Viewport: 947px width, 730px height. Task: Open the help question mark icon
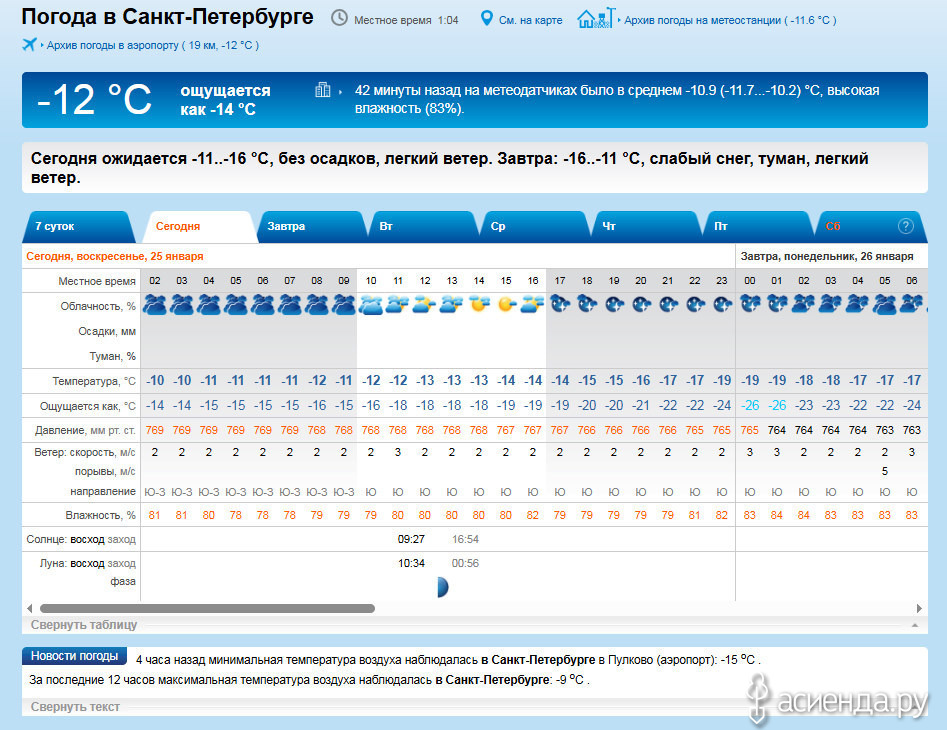pyautogui.click(x=906, y=226)
